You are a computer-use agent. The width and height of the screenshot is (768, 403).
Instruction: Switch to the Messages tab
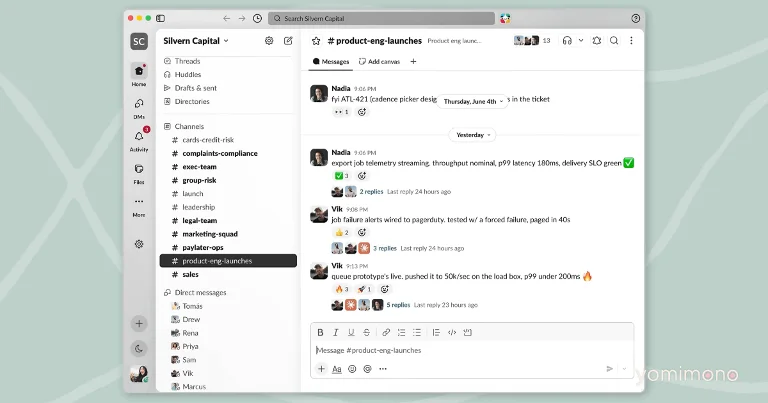coord(331,62)
